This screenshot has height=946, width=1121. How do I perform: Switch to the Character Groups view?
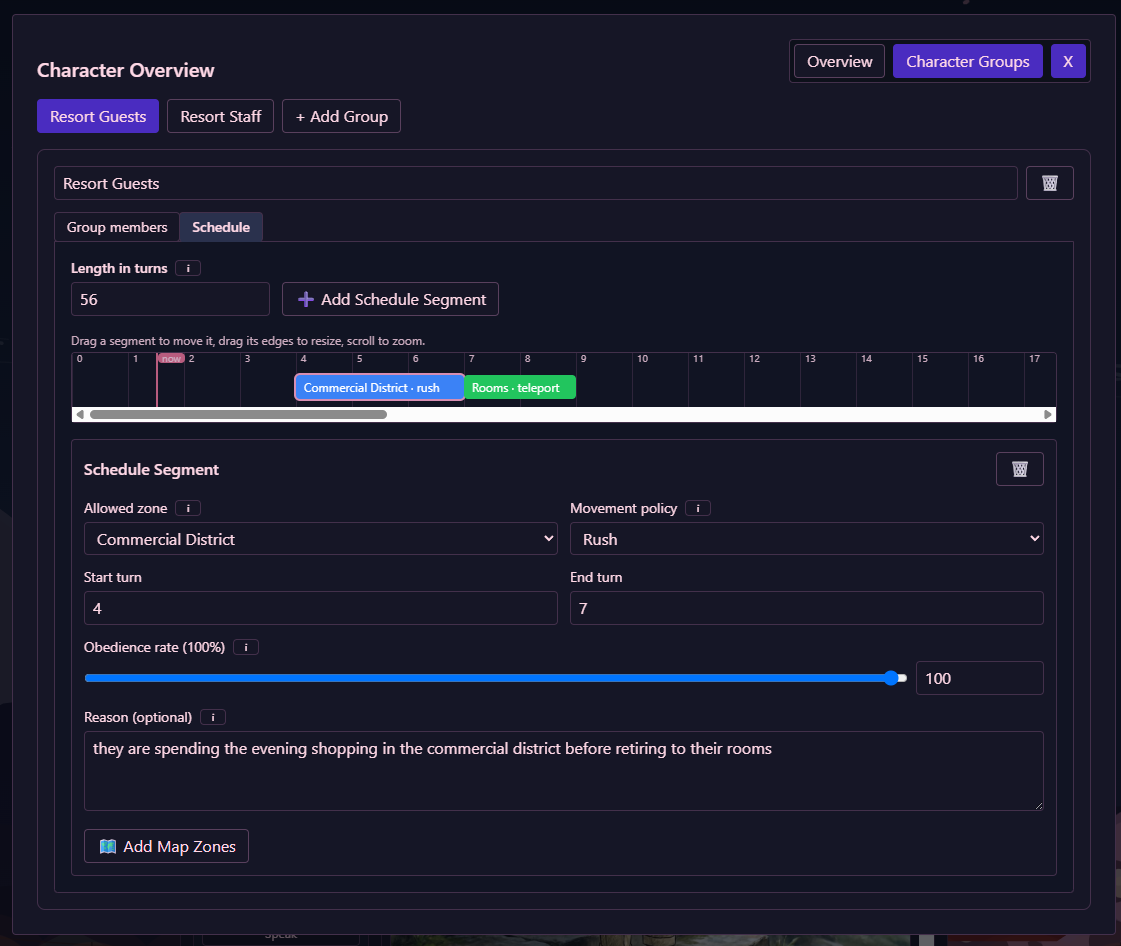[967, 61]
